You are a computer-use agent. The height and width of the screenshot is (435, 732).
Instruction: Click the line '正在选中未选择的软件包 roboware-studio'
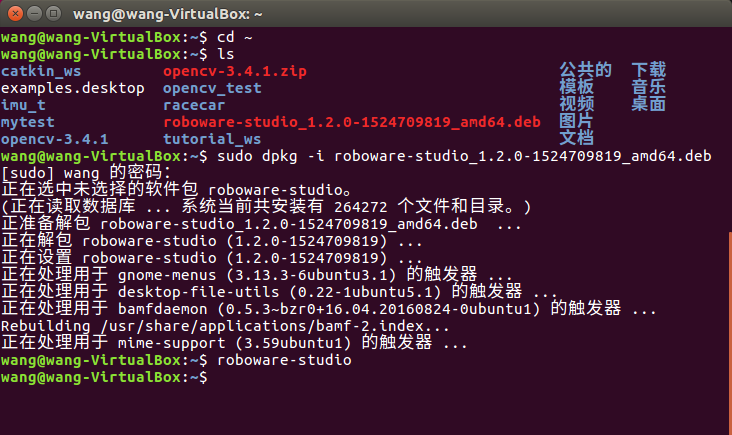tap(176, 190)
